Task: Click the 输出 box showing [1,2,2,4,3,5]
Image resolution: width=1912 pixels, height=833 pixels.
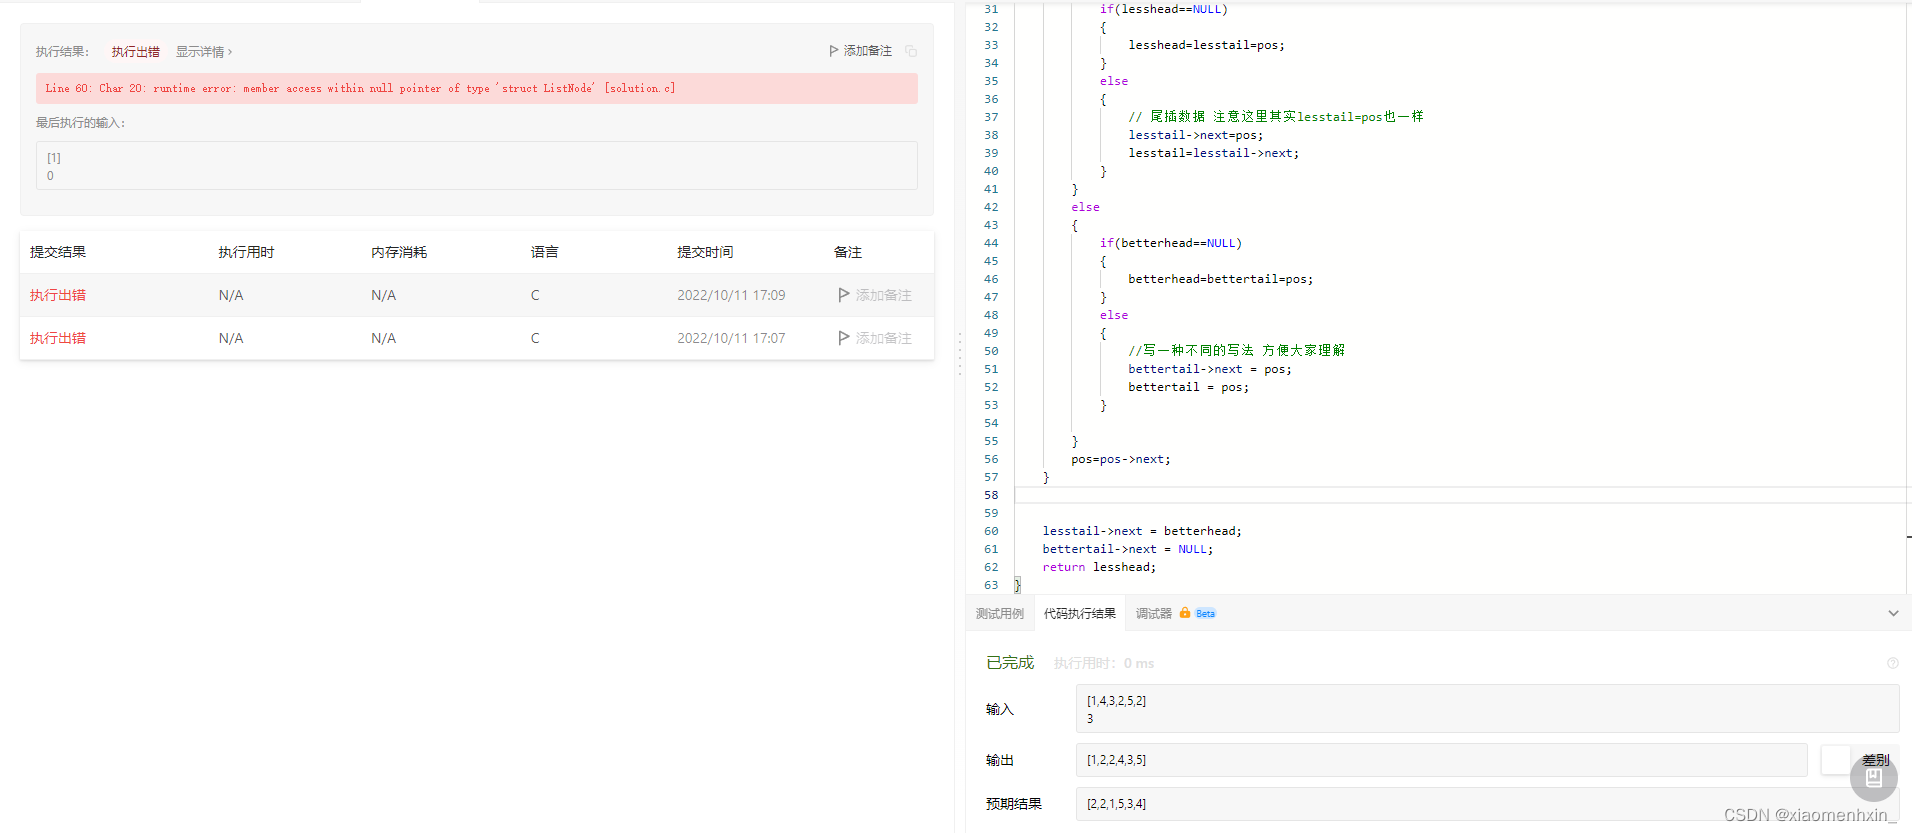Action: (1441, 760)
